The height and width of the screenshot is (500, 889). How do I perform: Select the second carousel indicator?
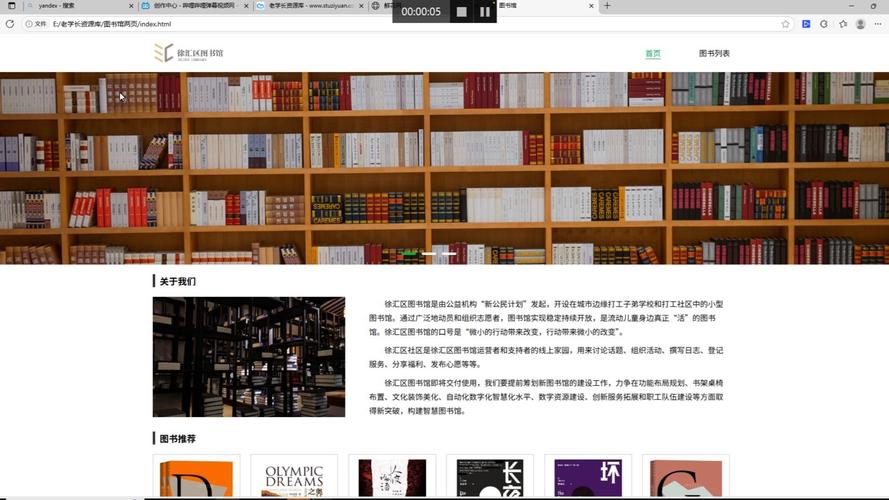tap(429, 253)
